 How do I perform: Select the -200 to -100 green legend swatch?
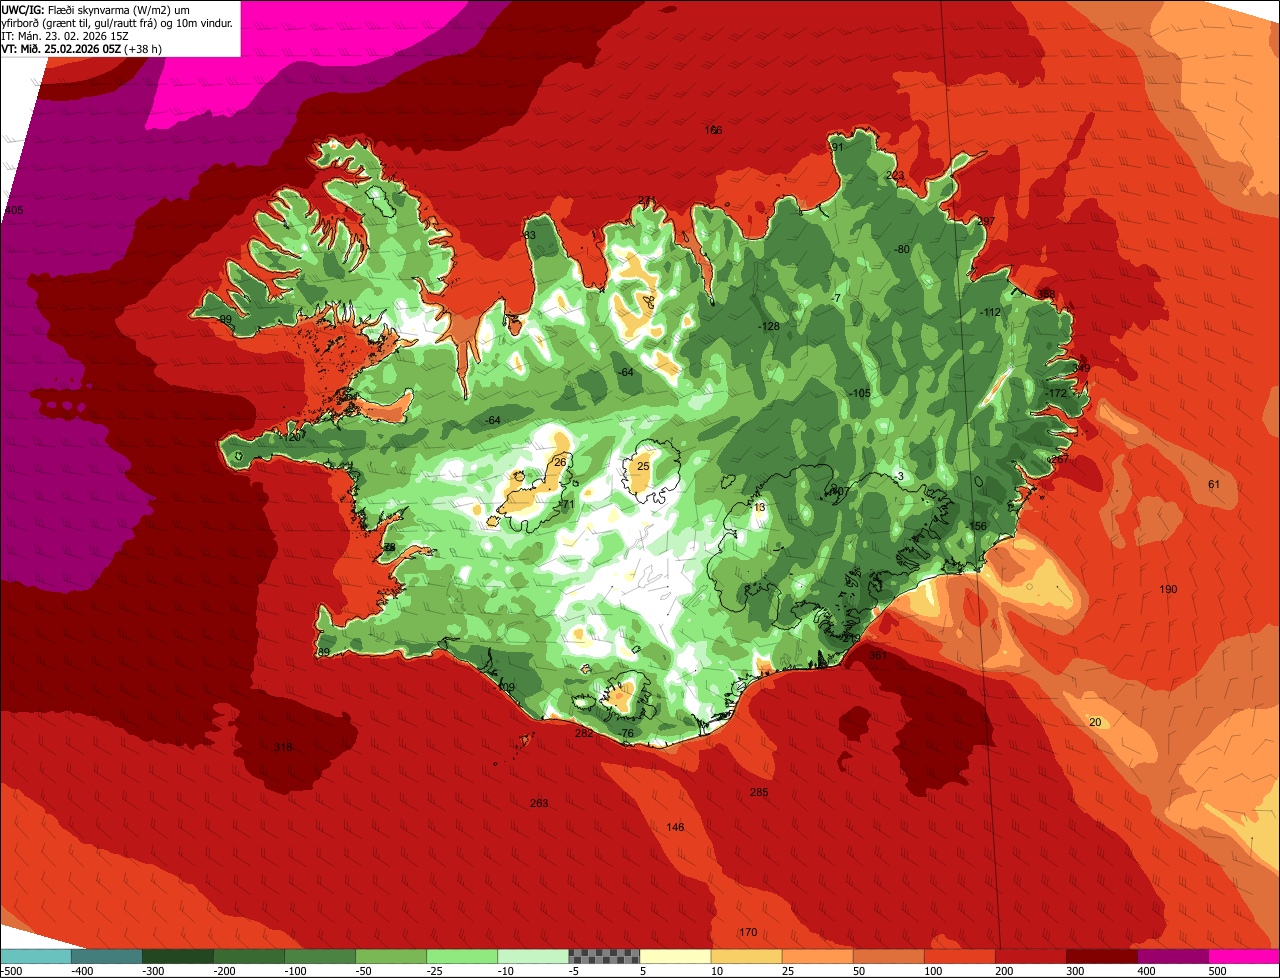248,955
